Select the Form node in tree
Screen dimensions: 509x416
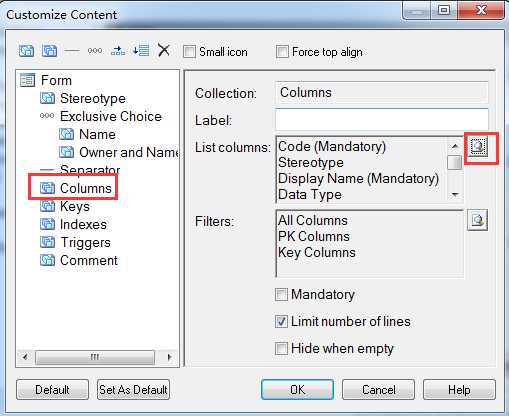[56, 80]
